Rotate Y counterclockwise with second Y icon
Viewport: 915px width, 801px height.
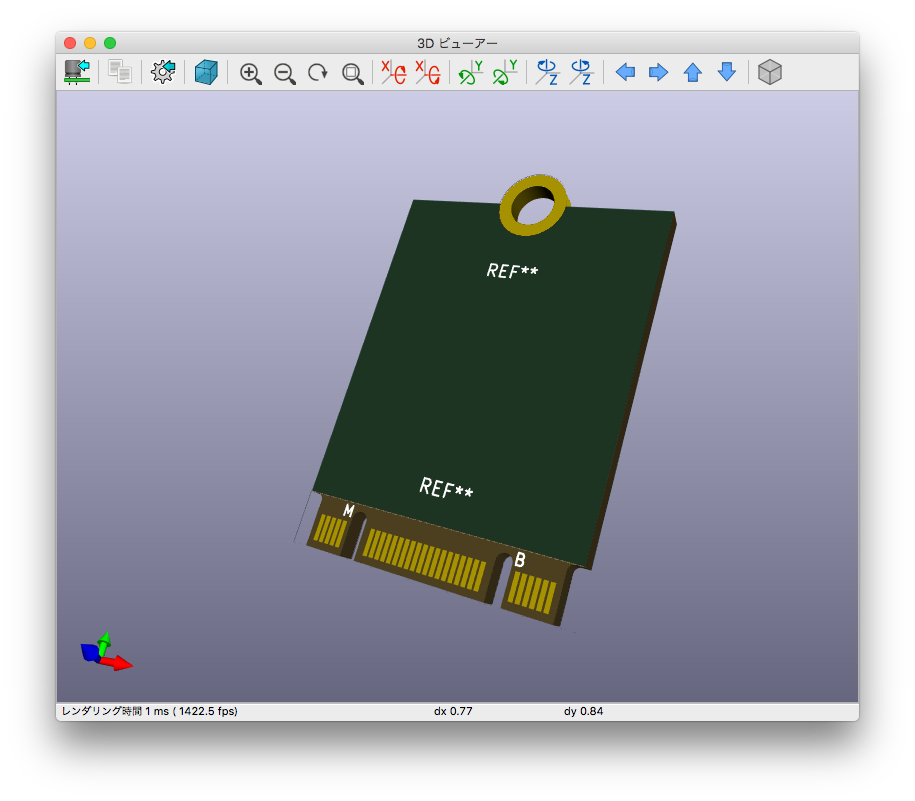[x=505, y=72]
